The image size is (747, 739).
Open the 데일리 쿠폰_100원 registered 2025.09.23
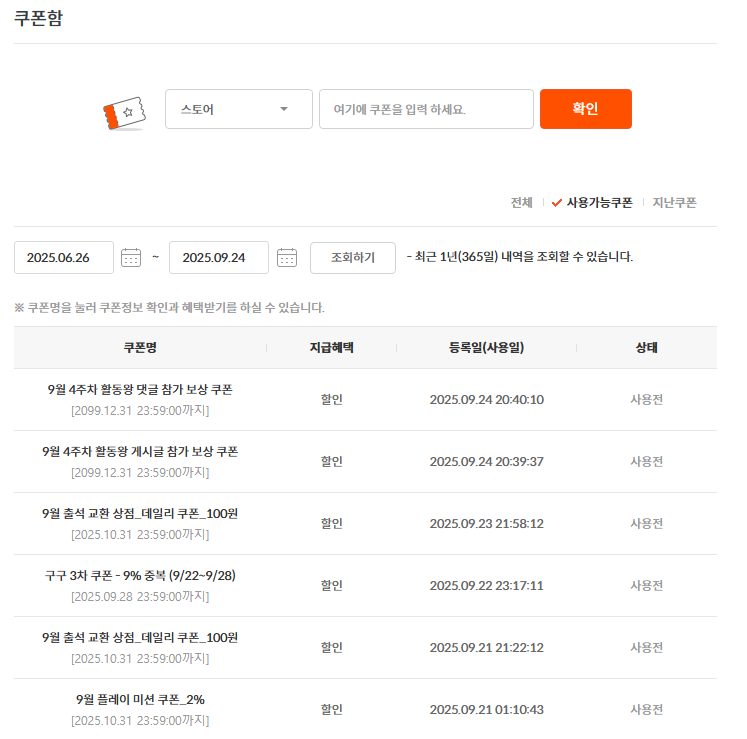click(140, 513)
